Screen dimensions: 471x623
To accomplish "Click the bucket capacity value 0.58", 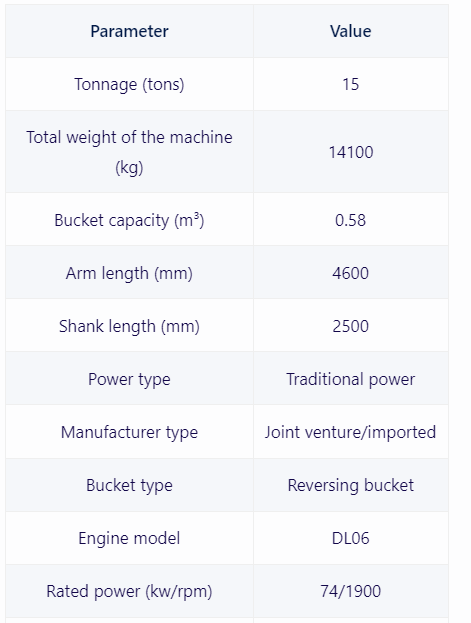I will tap(351, 220).
